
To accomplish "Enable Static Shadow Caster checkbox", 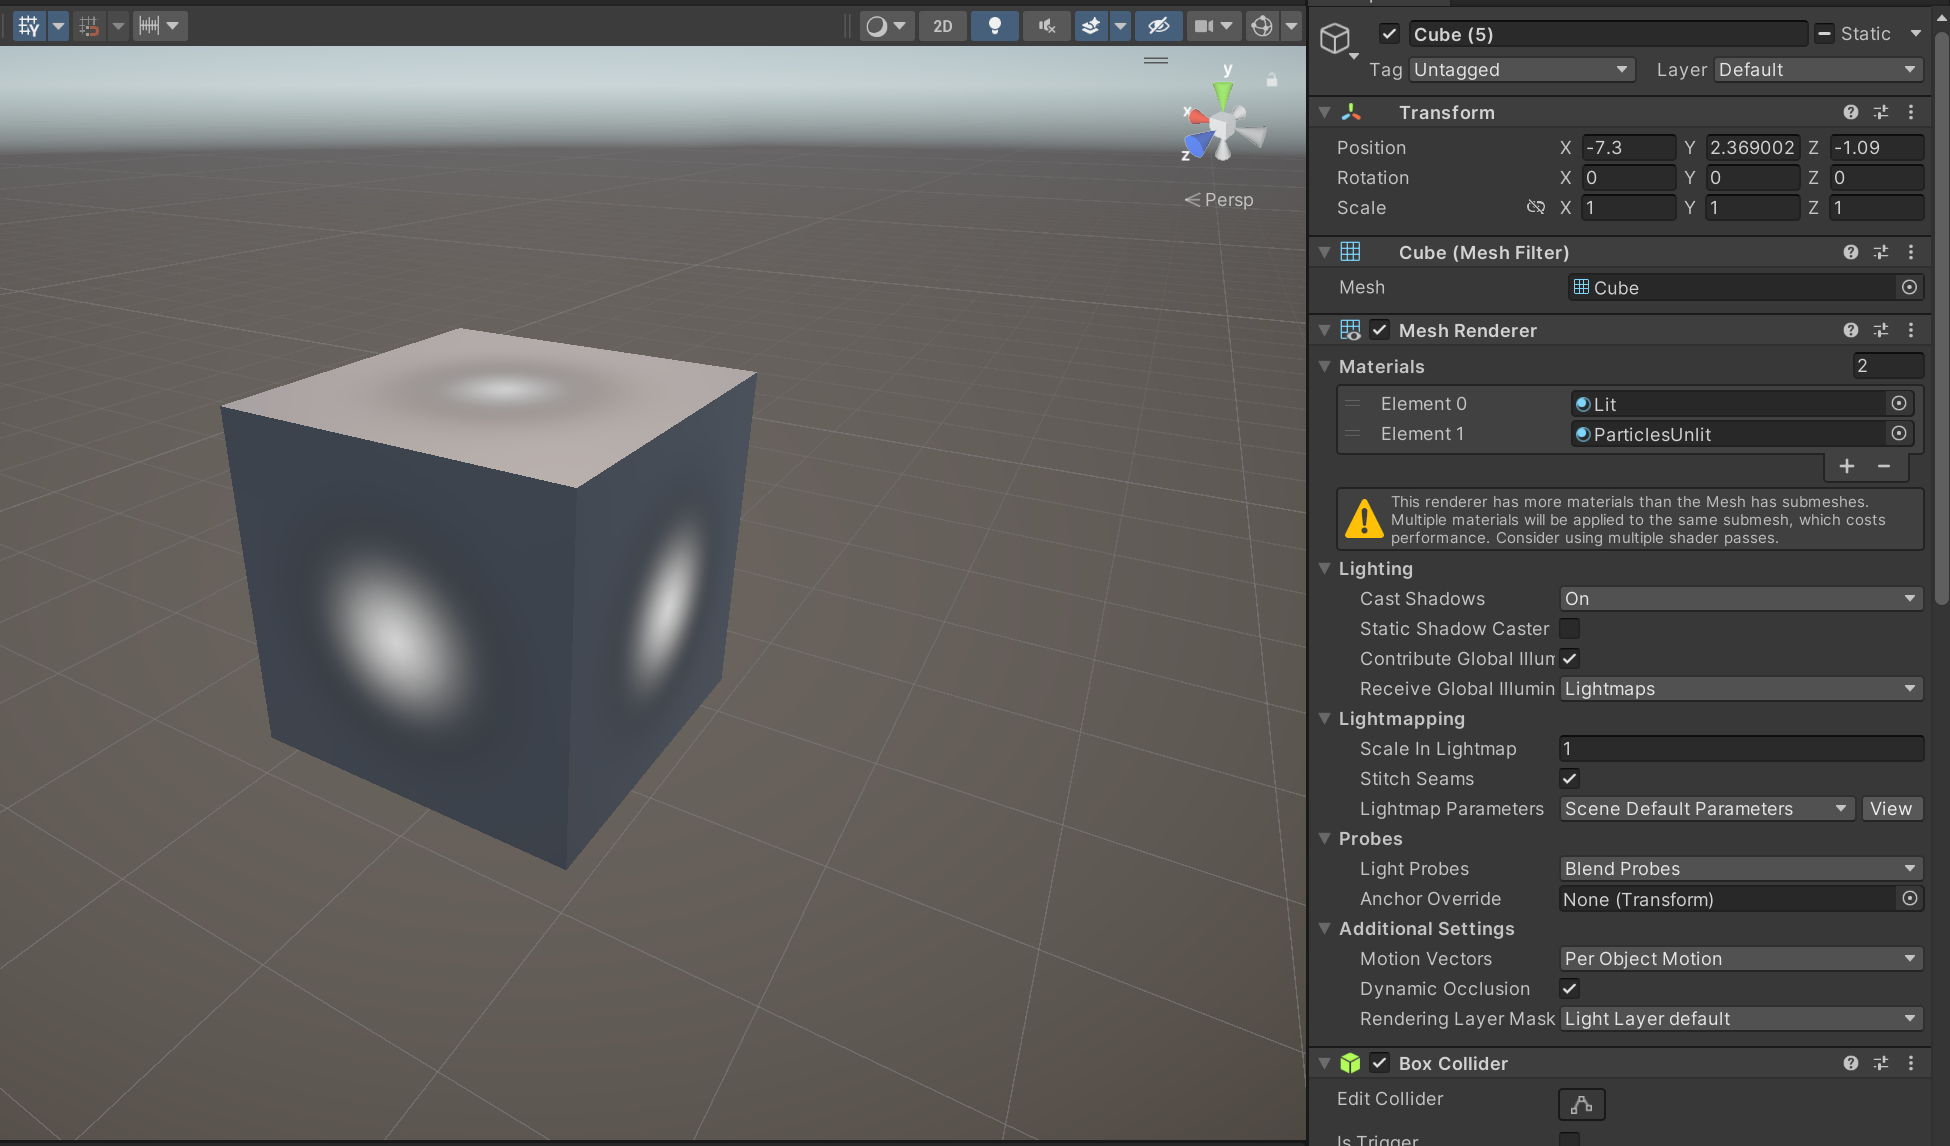I will [1569, 629].
